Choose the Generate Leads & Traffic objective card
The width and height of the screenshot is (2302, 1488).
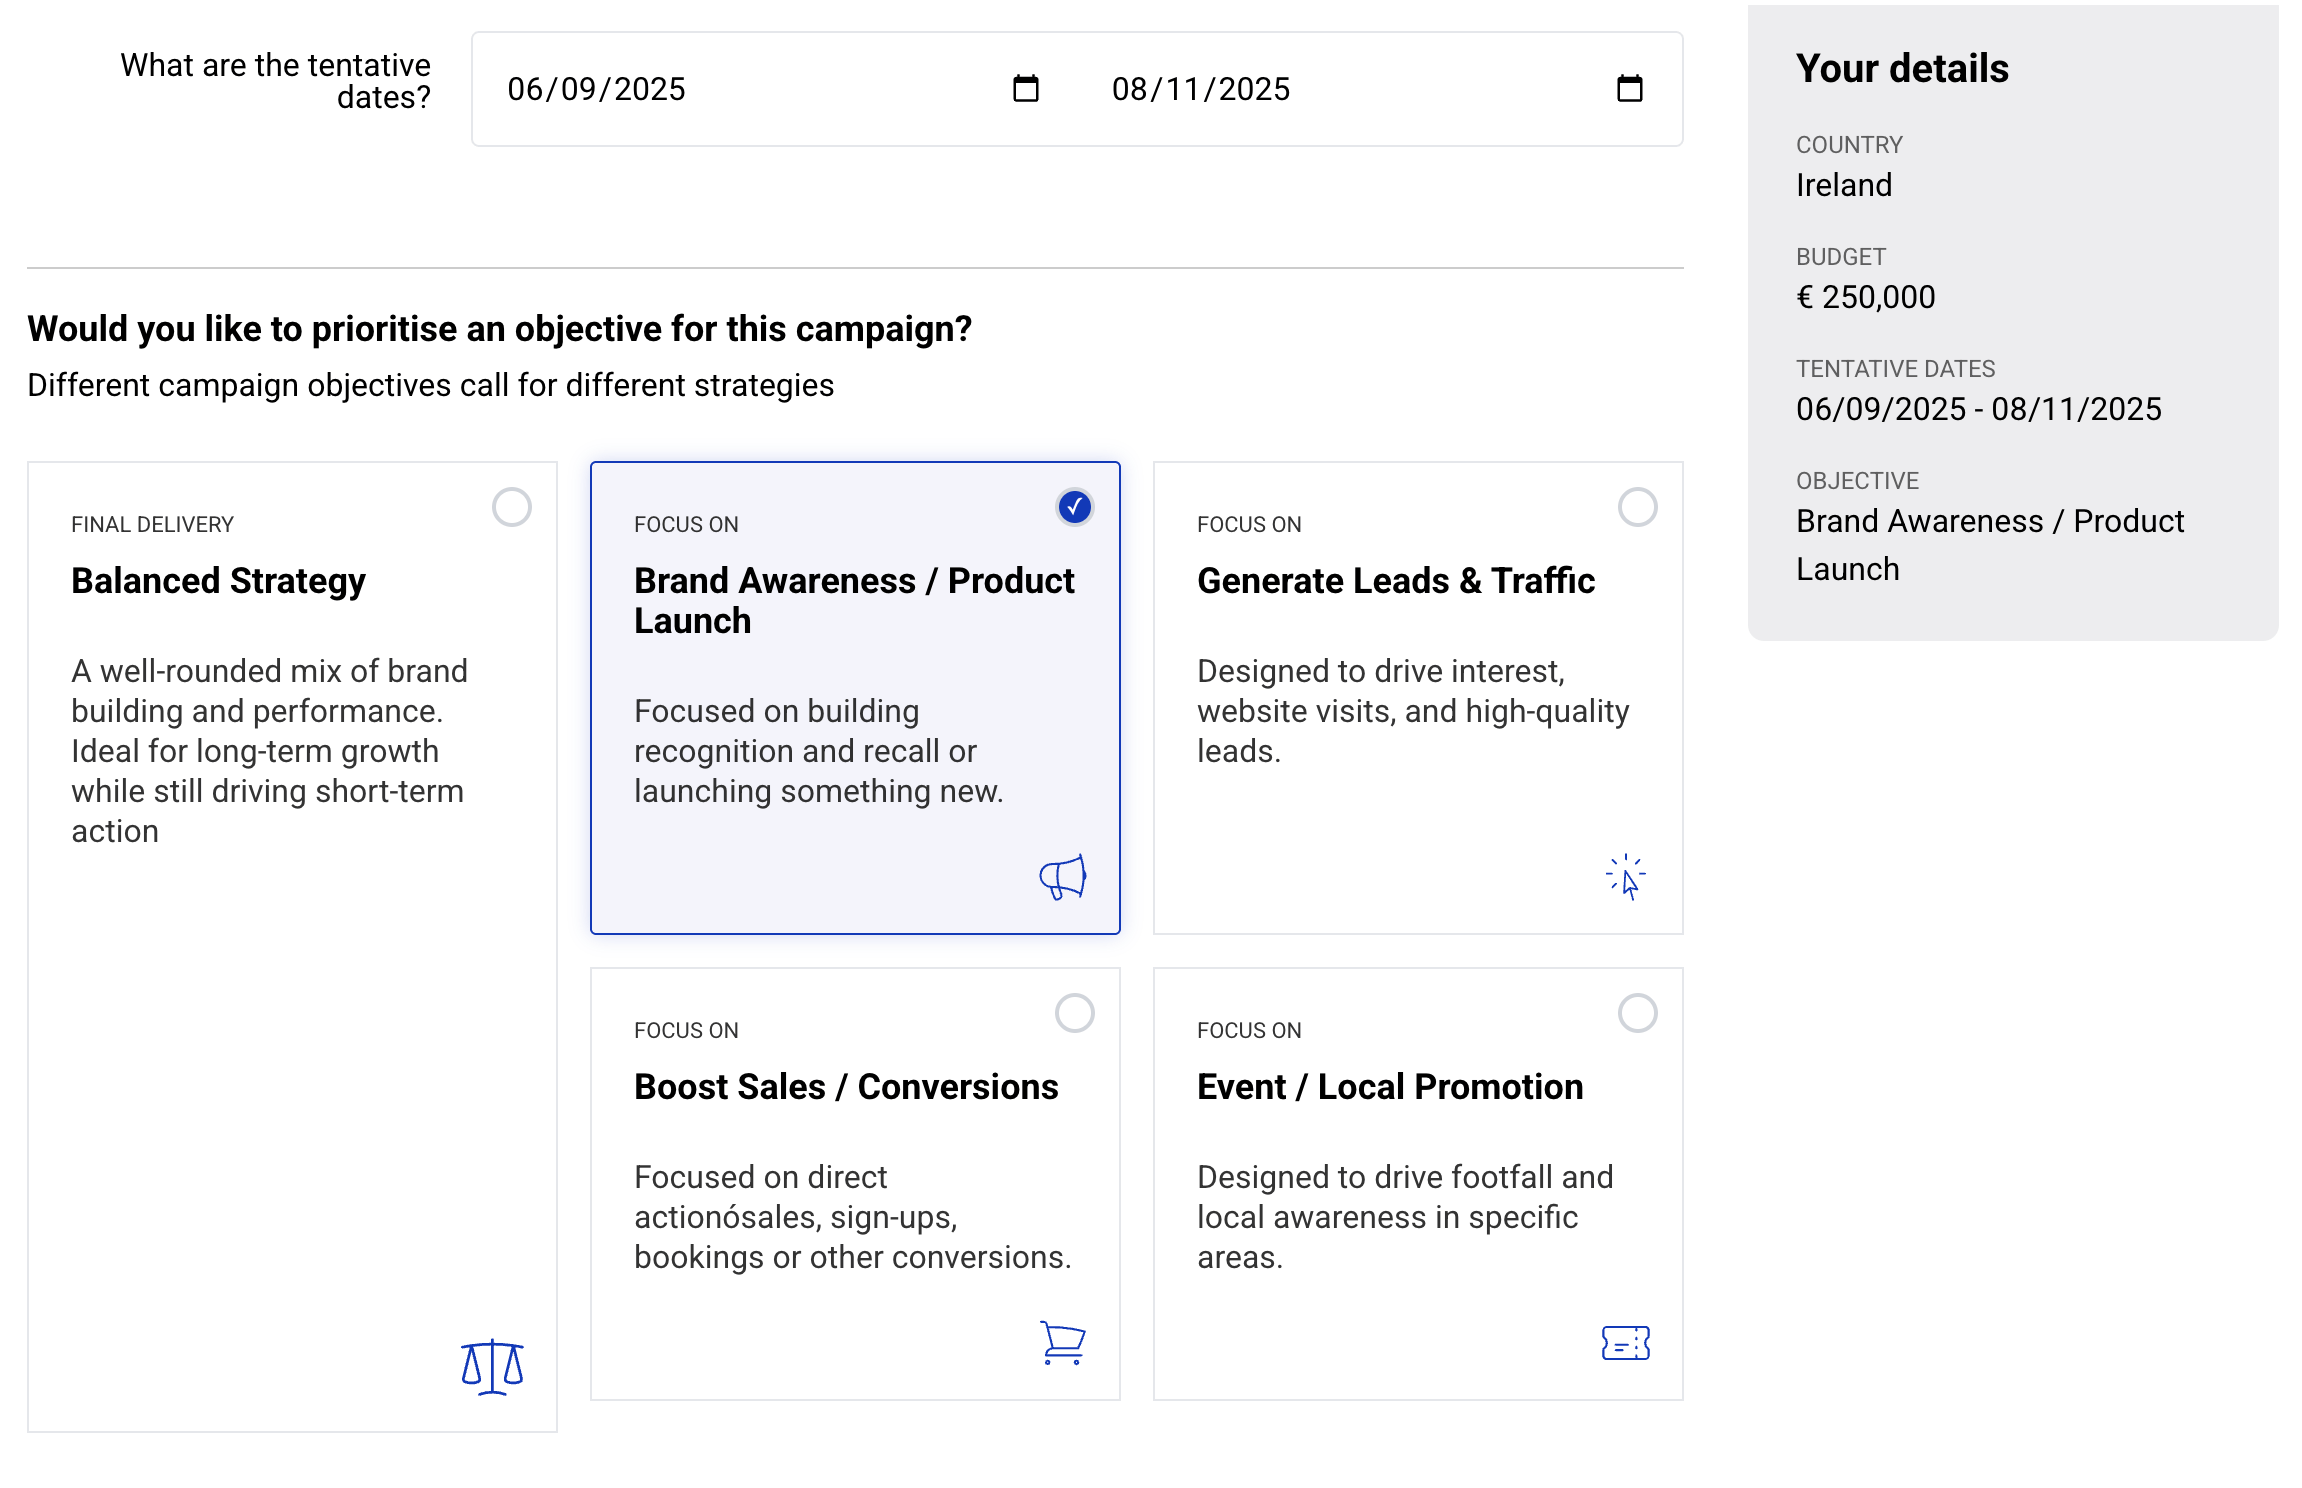click(1418, 690)
